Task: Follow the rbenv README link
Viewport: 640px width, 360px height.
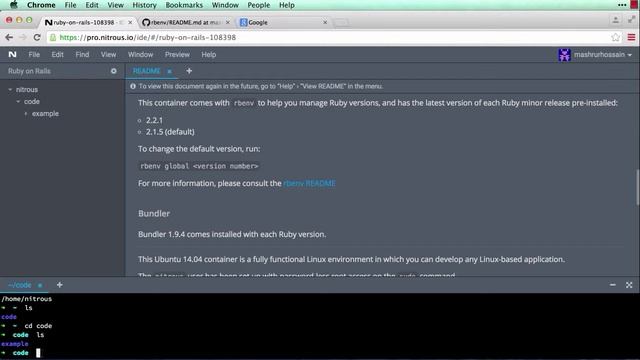Action: pos(309,183)
